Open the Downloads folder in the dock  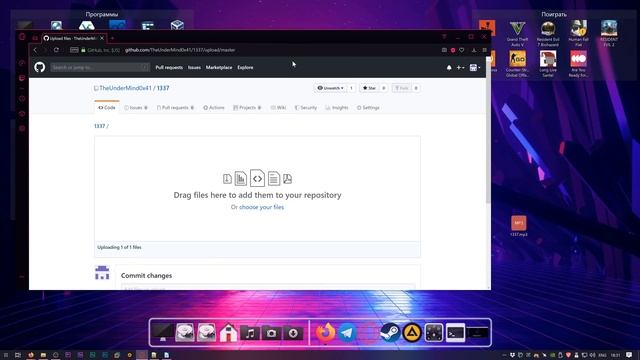293,333
